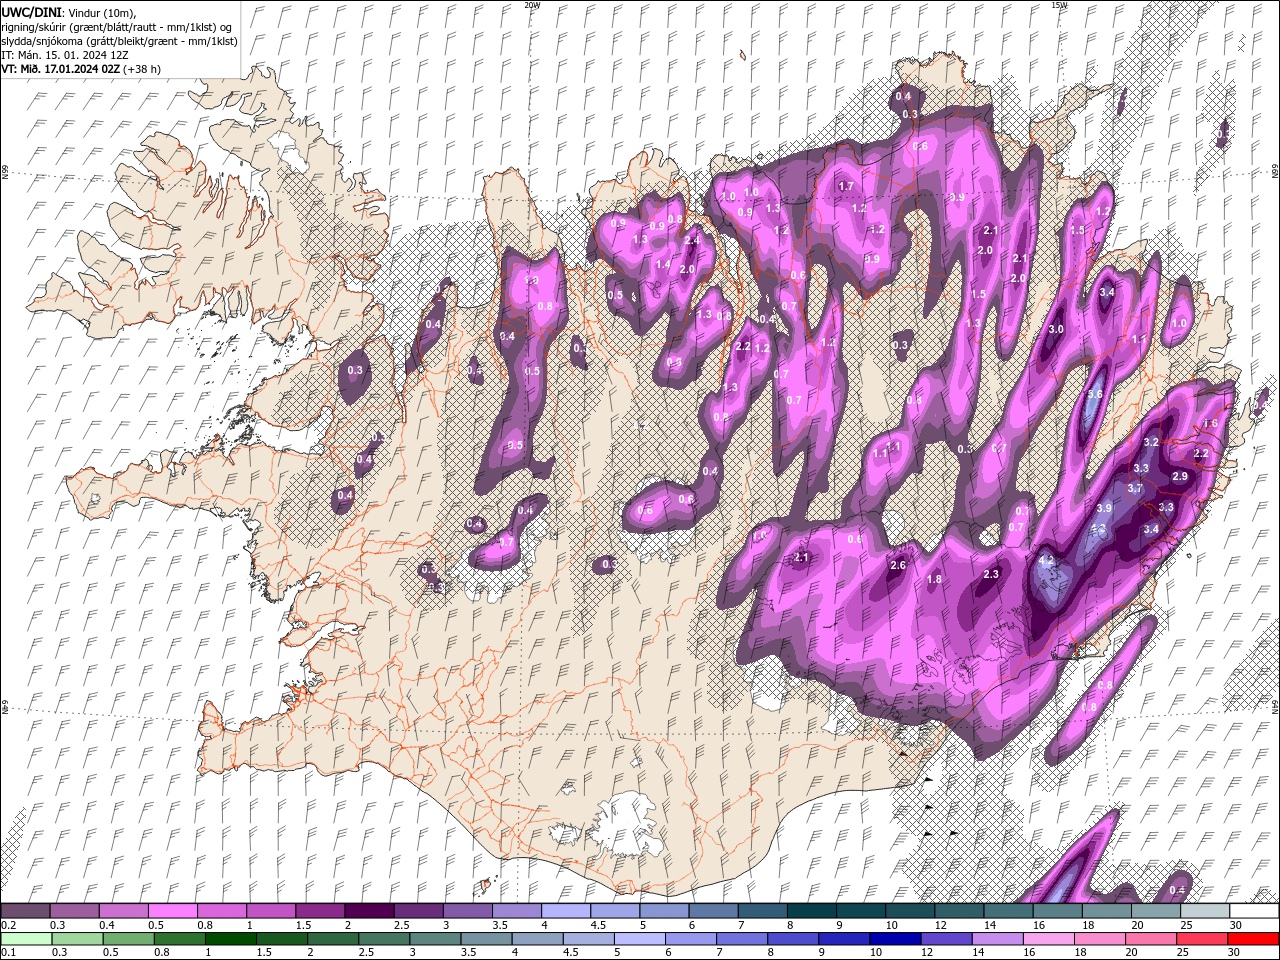Screen dimensions: 1280x960
Task: Click the 4.2 snowfall value on the map
Action: pyautogui.click(x=1047, y=560)
